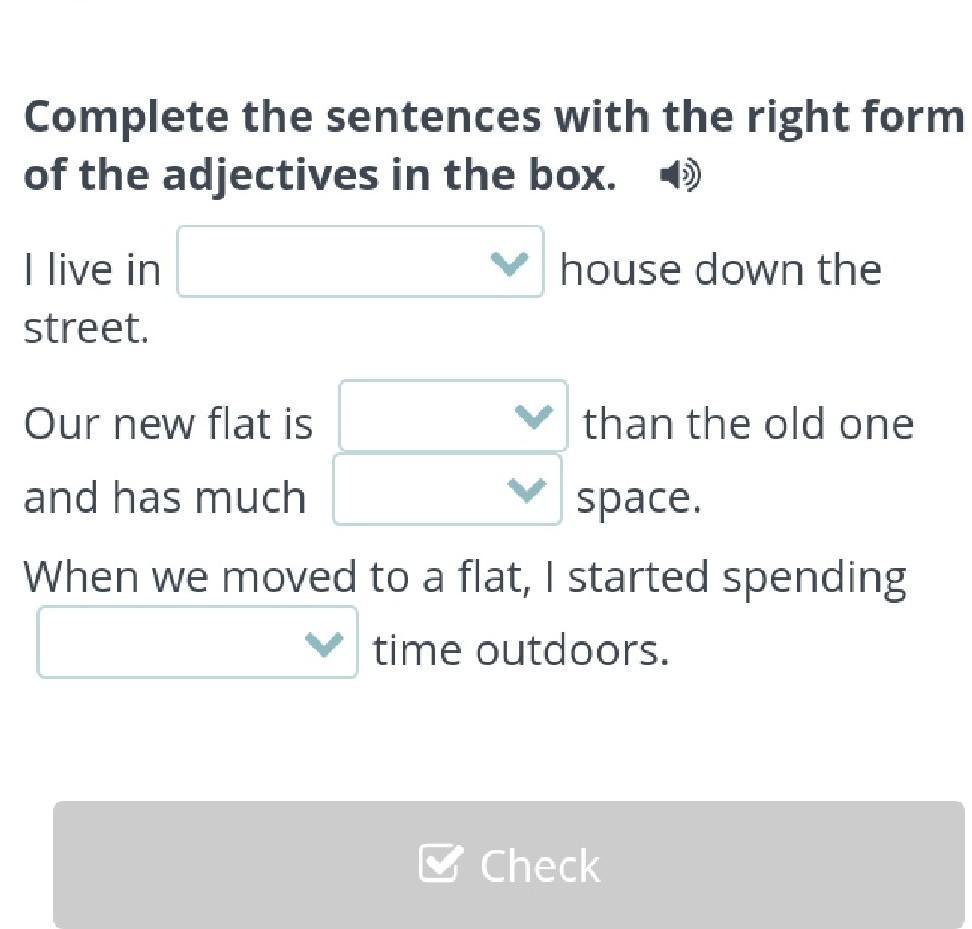Click the chevron arrow after "Our new flat is"
The width and height of the screenshot is (972, 929).
tap(532, 416)
